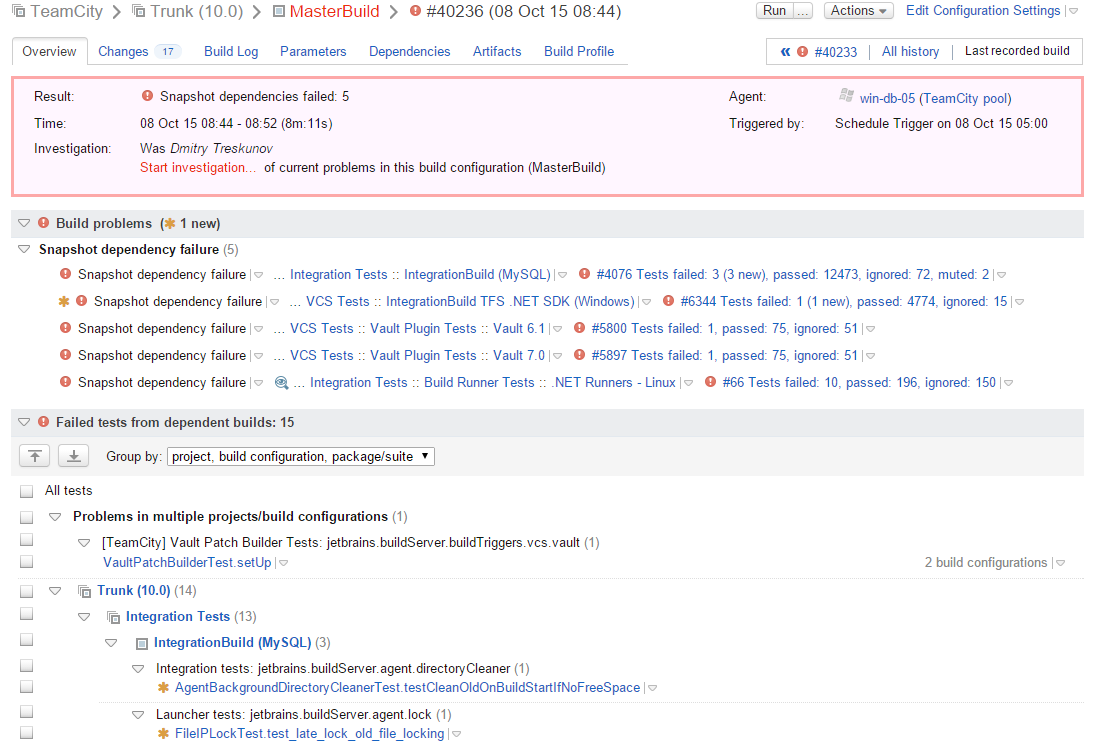Open the Artifacts tab

[497, 52]
